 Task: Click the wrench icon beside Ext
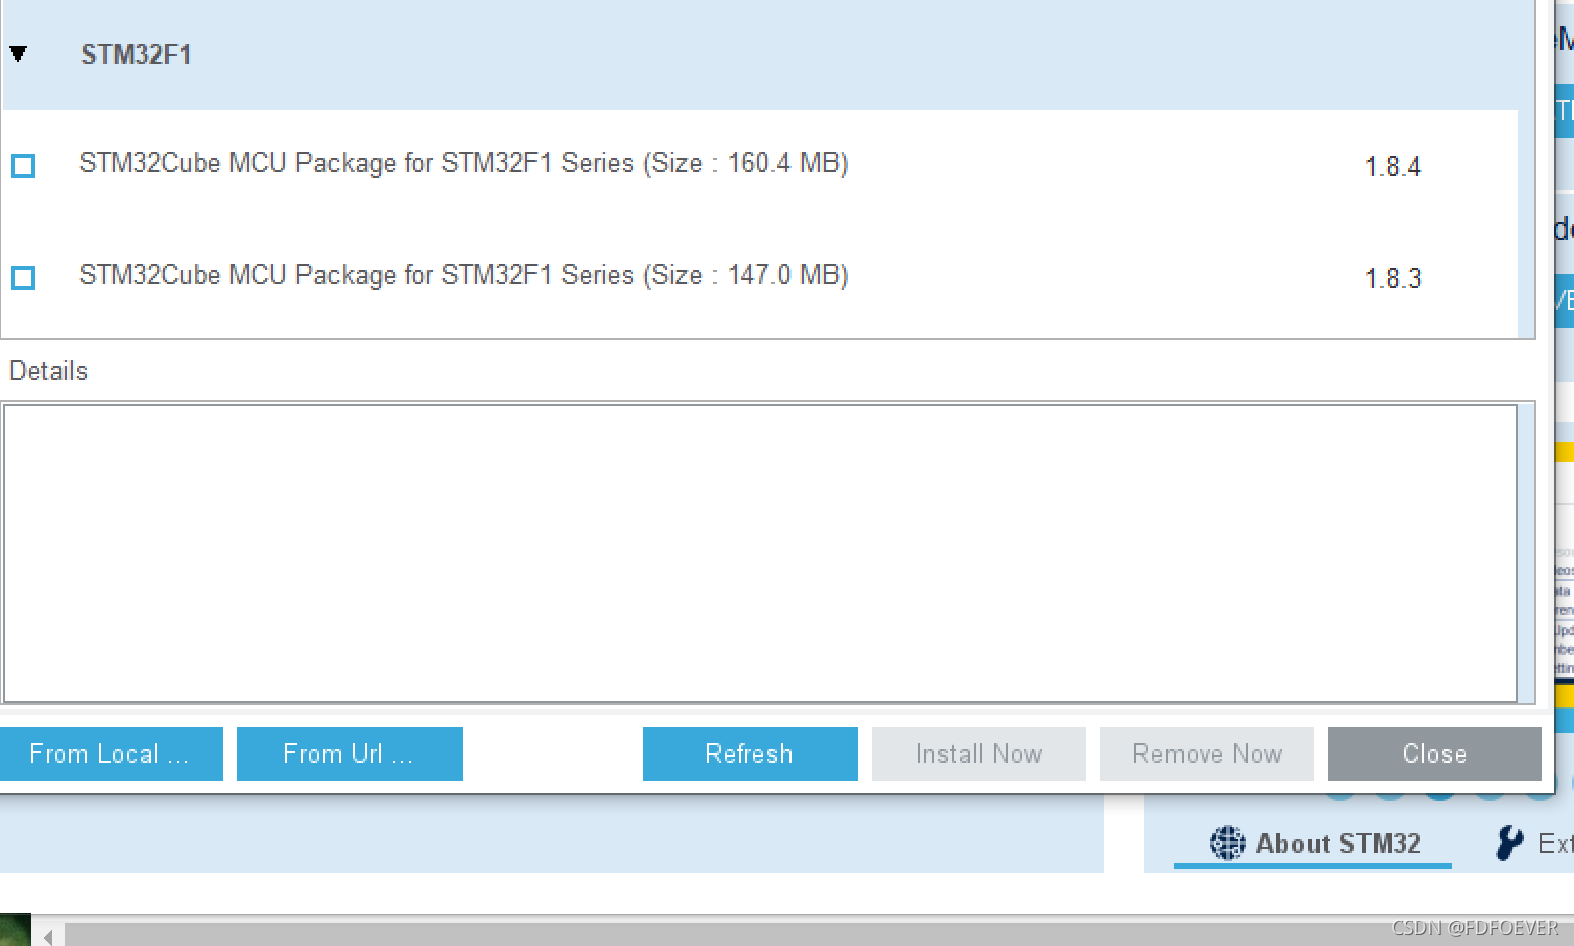(1509, 843)
